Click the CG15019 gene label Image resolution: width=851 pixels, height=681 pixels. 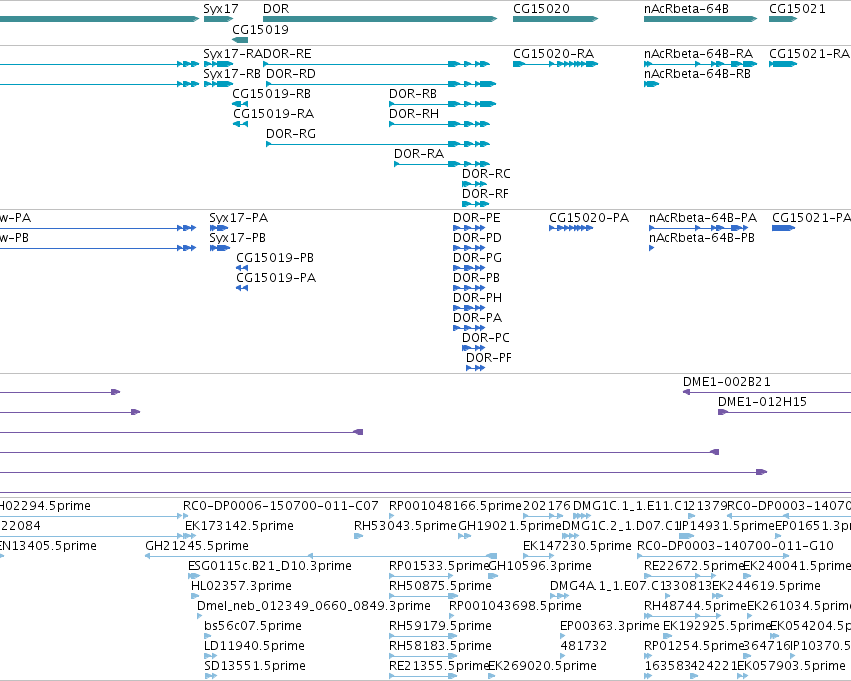pos(260,29)
